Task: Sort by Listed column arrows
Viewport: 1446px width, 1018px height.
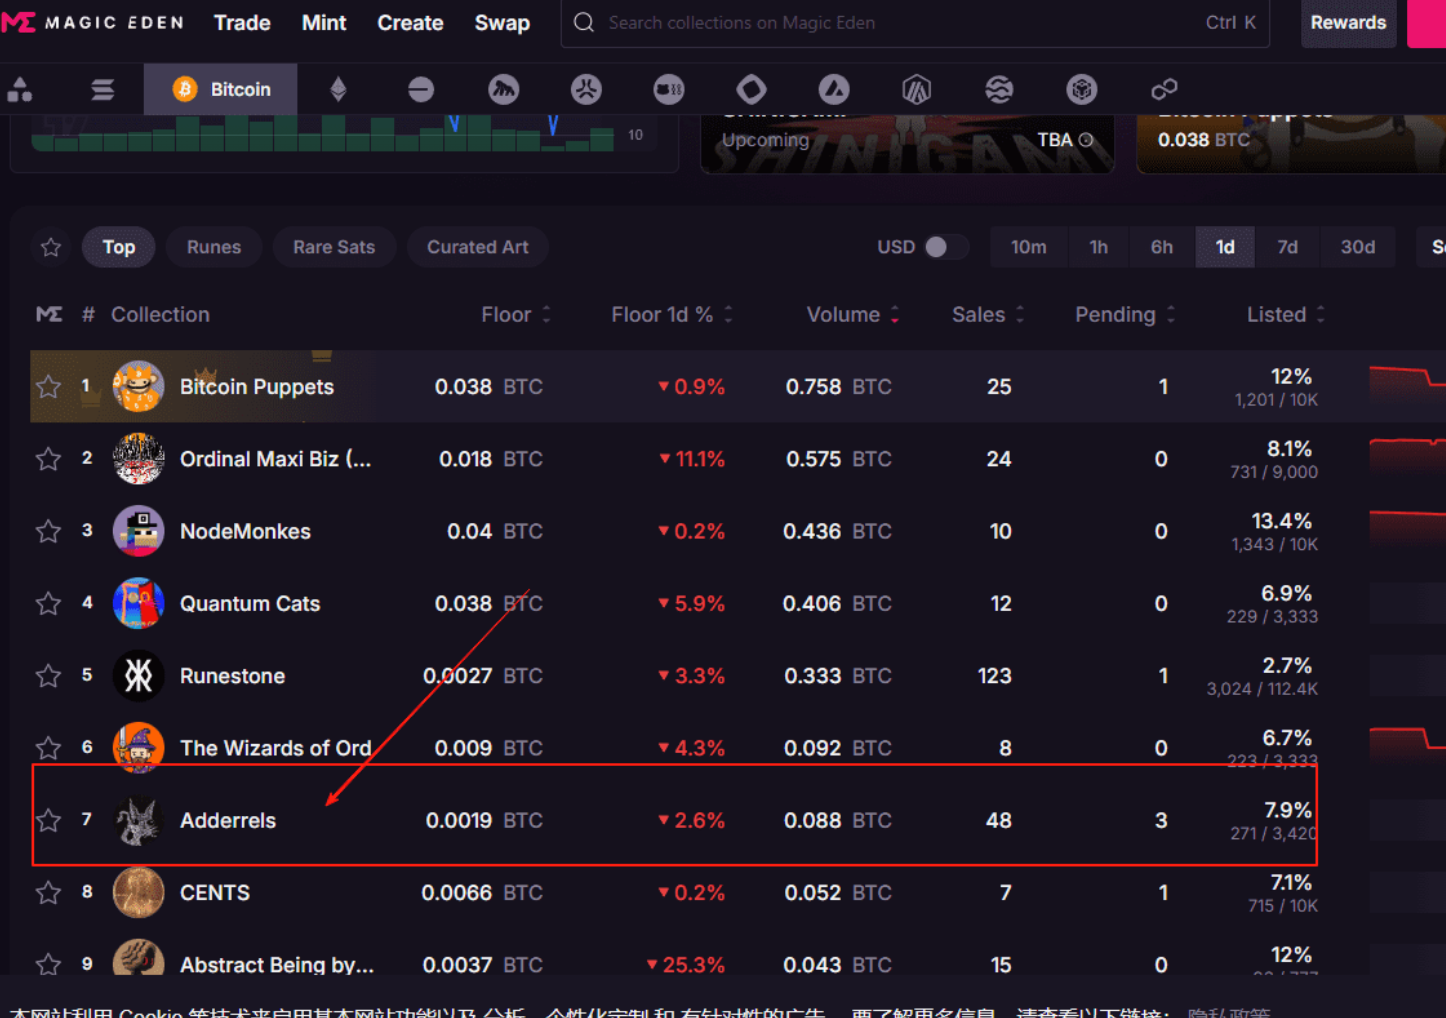Action: click(1320, 314)
